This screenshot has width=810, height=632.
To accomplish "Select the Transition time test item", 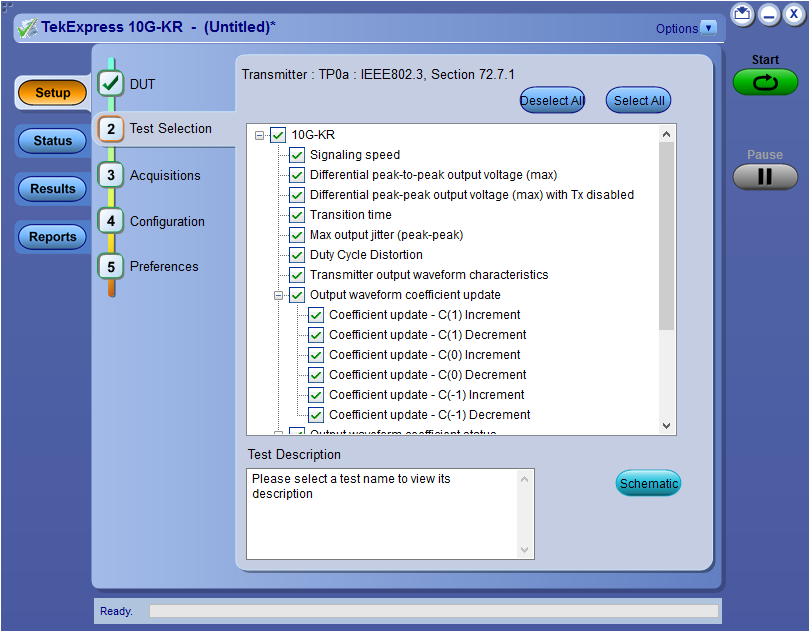I will (350, 215).
